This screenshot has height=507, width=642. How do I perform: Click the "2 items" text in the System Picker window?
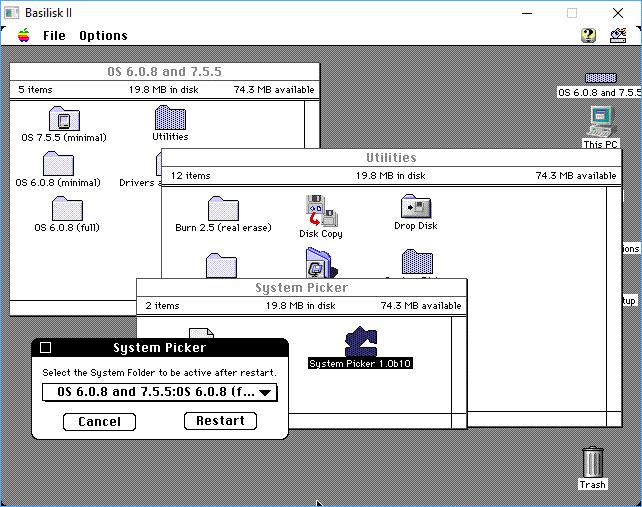(x=162, y=306)
